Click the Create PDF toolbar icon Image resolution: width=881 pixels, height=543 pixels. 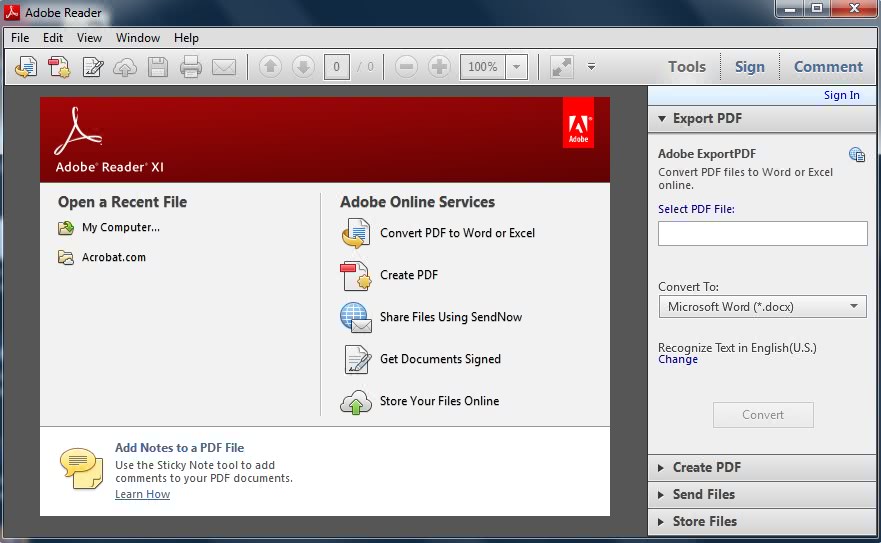tap(59, 67)
